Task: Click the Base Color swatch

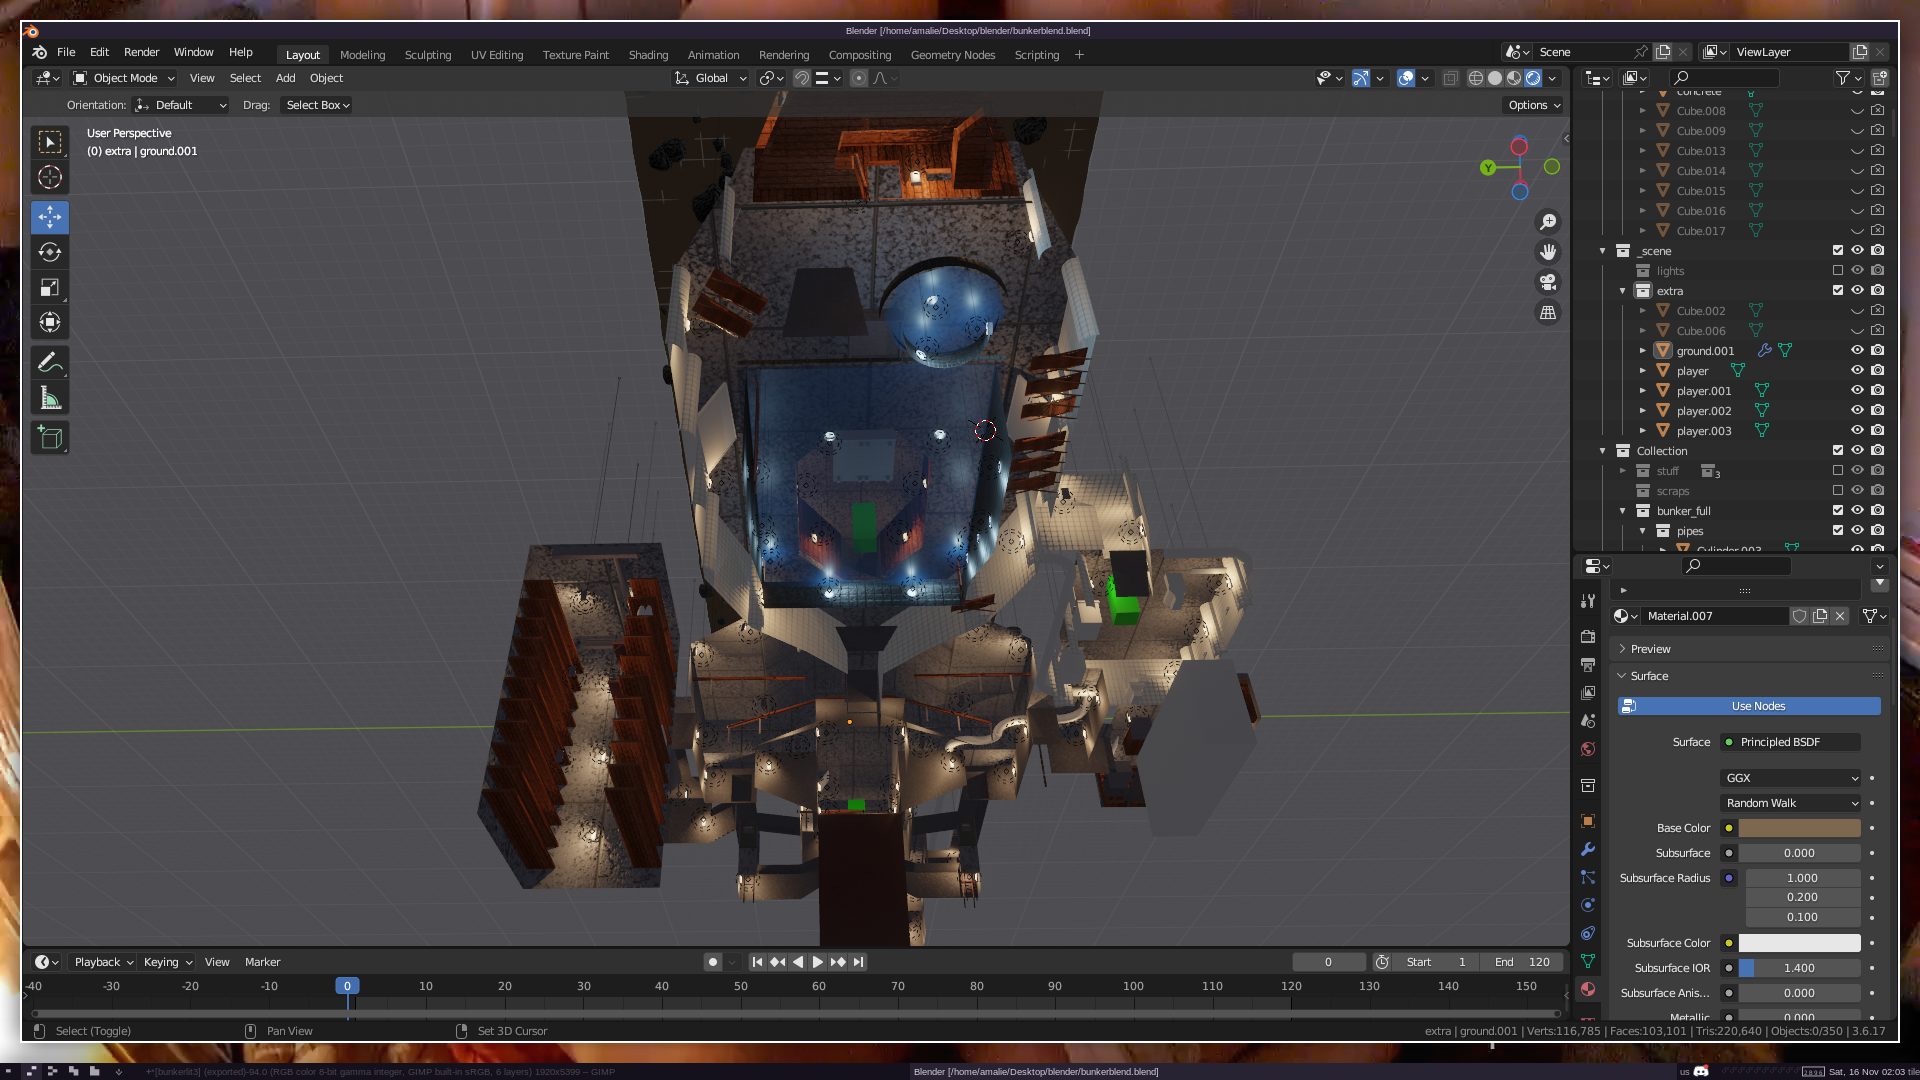Action: pyautogui.click(x=1799, y=828)
